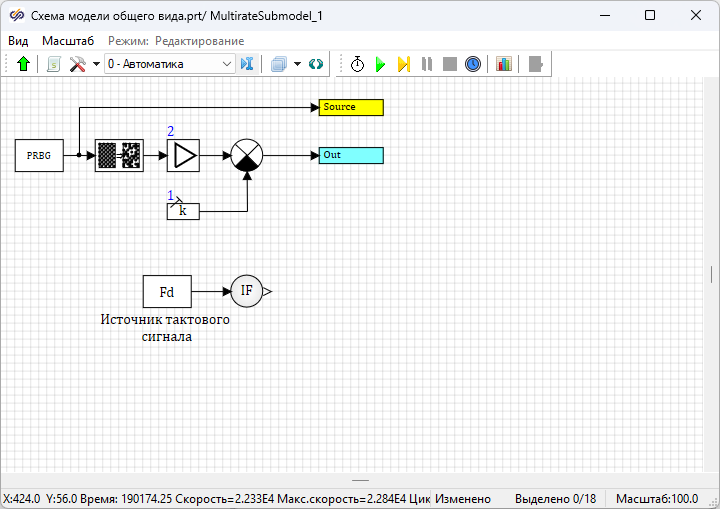Open the '0 - Автоматика' layer combo box

[169, 64]
